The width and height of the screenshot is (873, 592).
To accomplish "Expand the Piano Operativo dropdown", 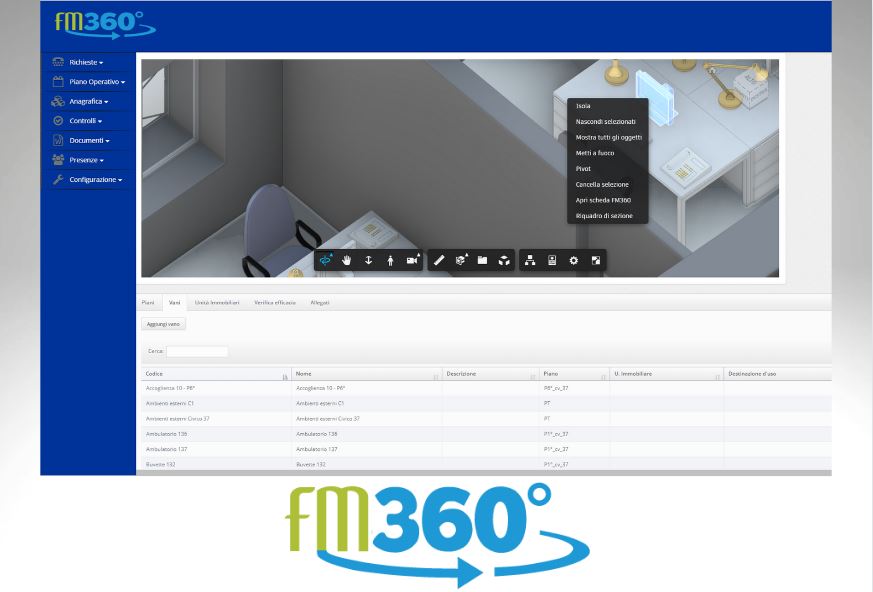I will (x=96, y=82).
